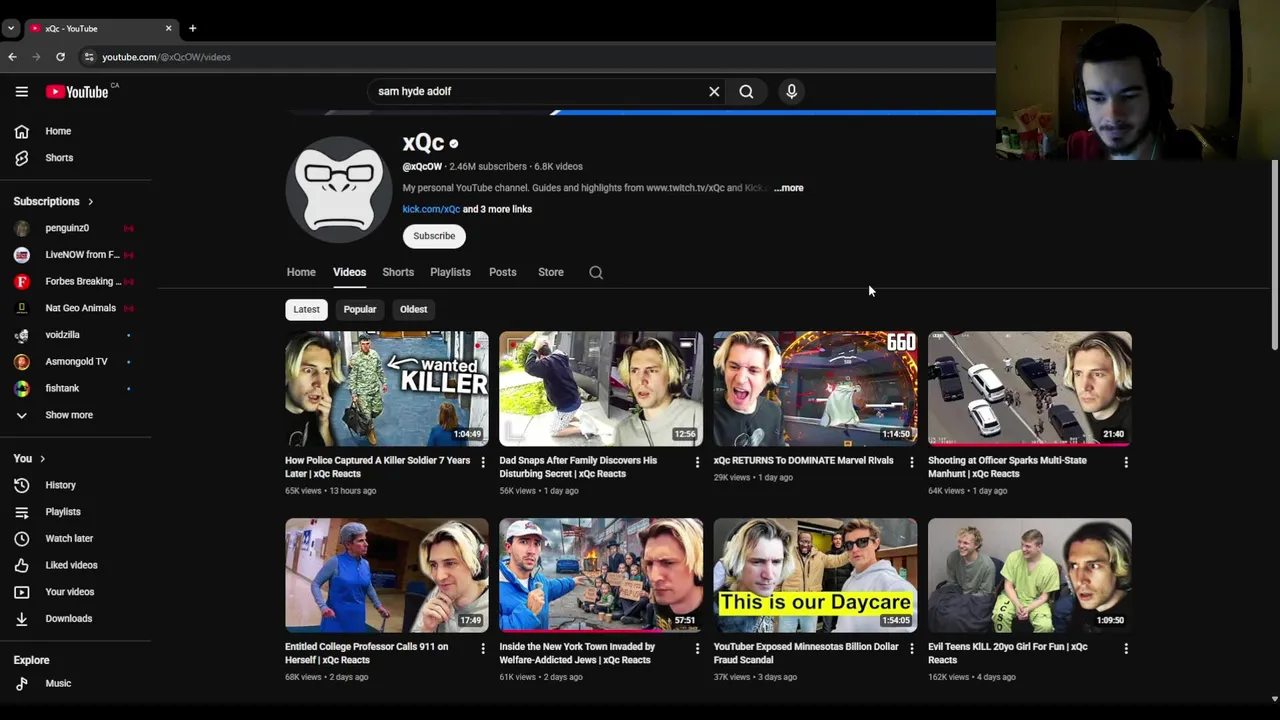
Task: Click the YouTube logo
Action: (77, 92)
